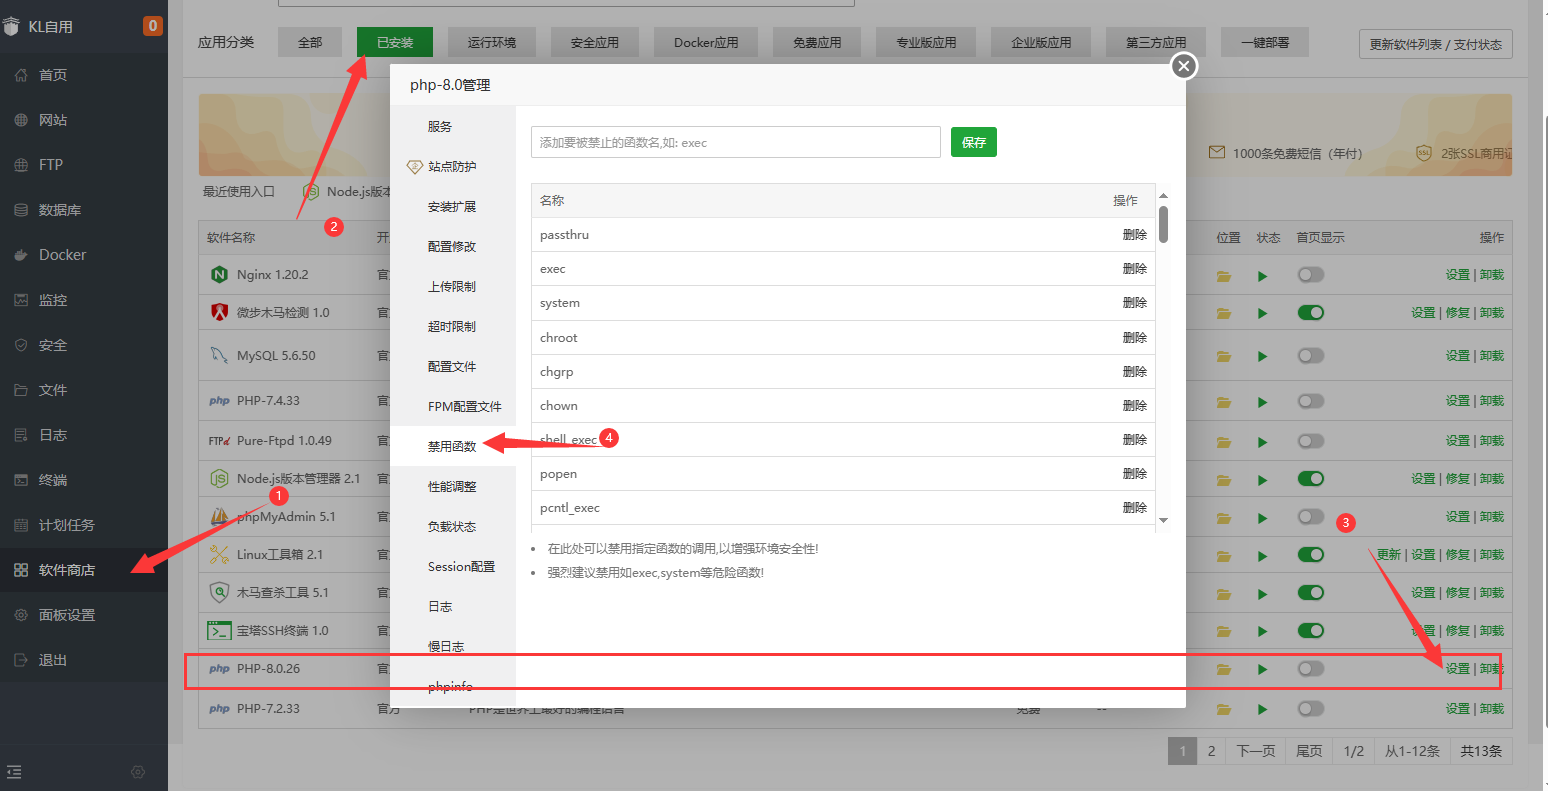Image resolution: width=1548 pixels, height=791 pixels.
Task: Disable homepage display for 微步木马检测
Action: coord(1310,313)
